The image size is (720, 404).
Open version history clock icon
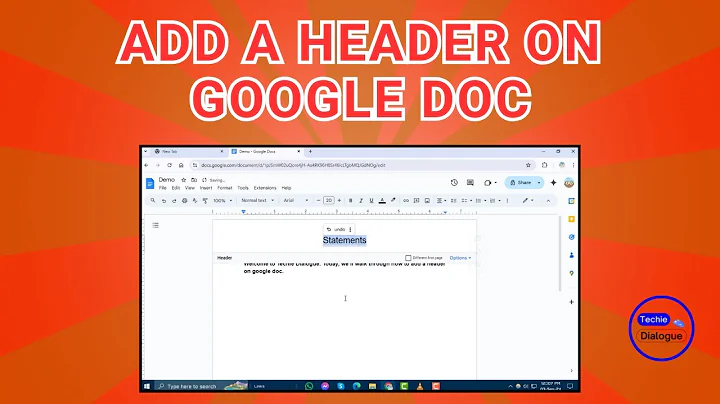click(x=454, y=183)
